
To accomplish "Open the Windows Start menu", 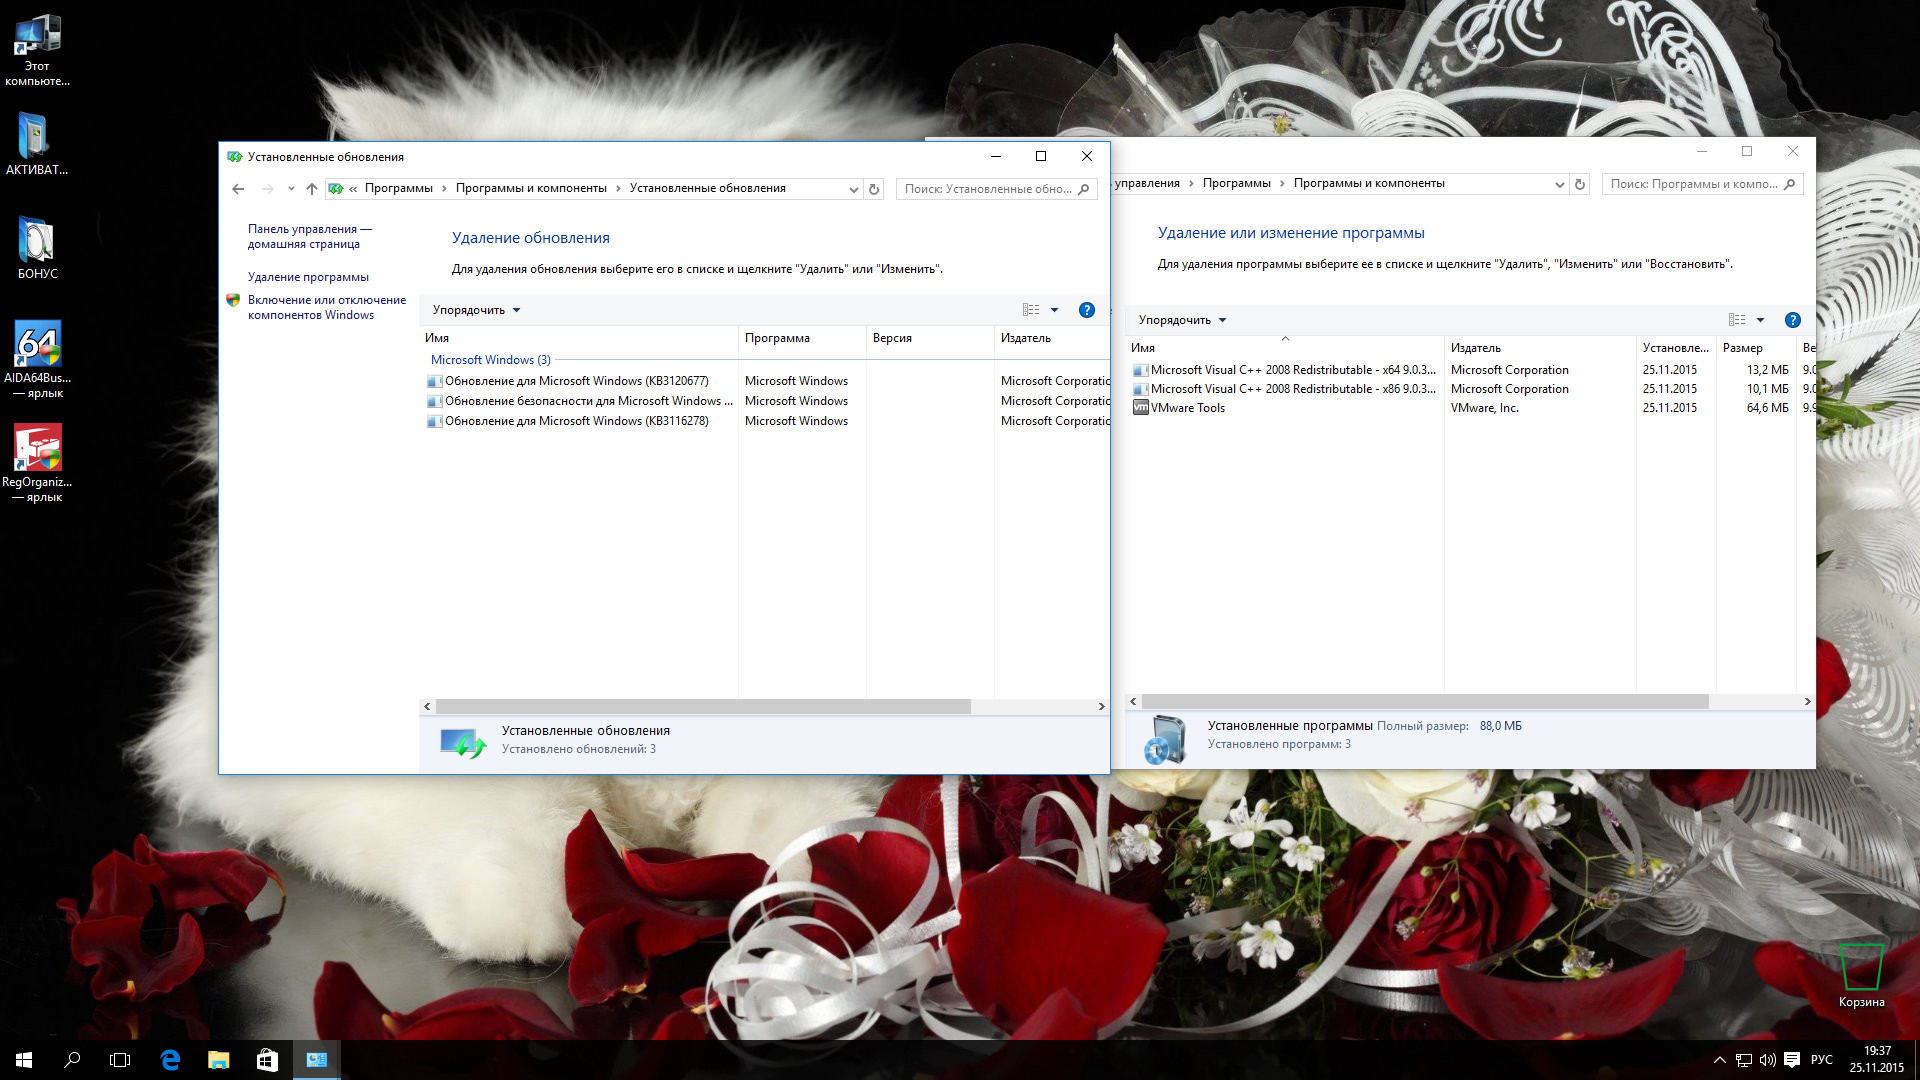I will (24, 1060).
